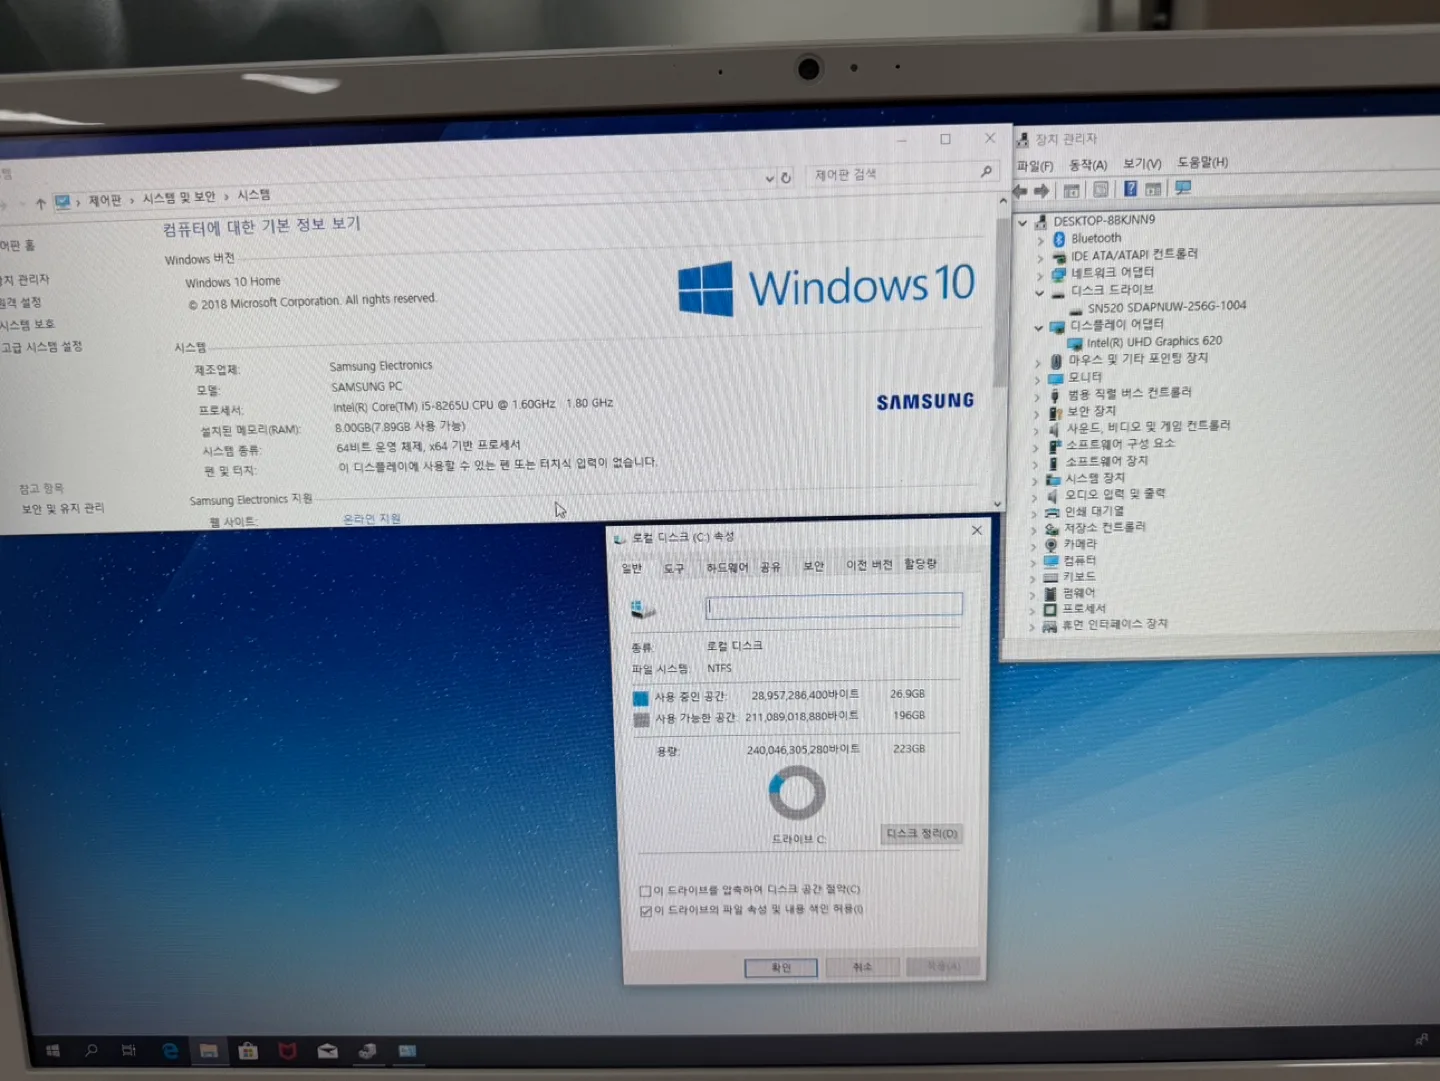The height and width of the screenshot is (1081, 1440).
Task: Switch to the 도구 tab in disk properties
Action: tap(674, 568)
